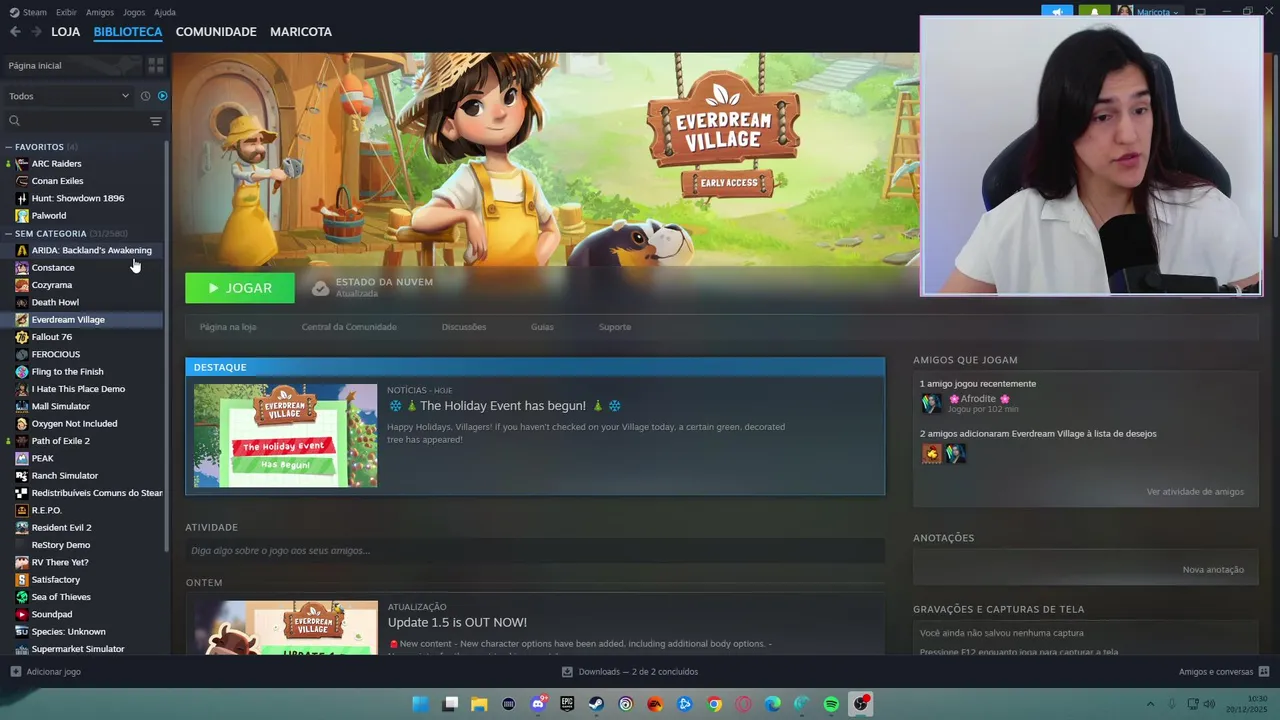Viewport: 1280px width, 720px height.
Task: Click the activity comment input field
Action: [535, 551]
